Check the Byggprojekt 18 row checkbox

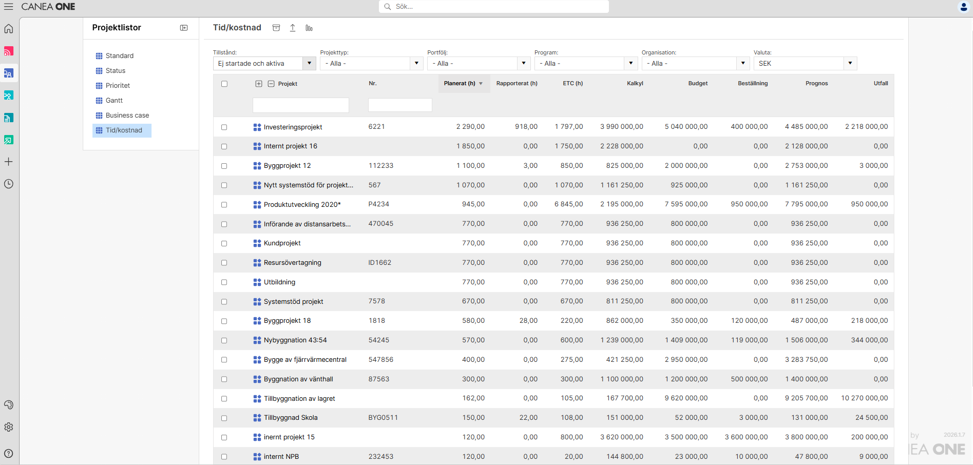point(224,321)
